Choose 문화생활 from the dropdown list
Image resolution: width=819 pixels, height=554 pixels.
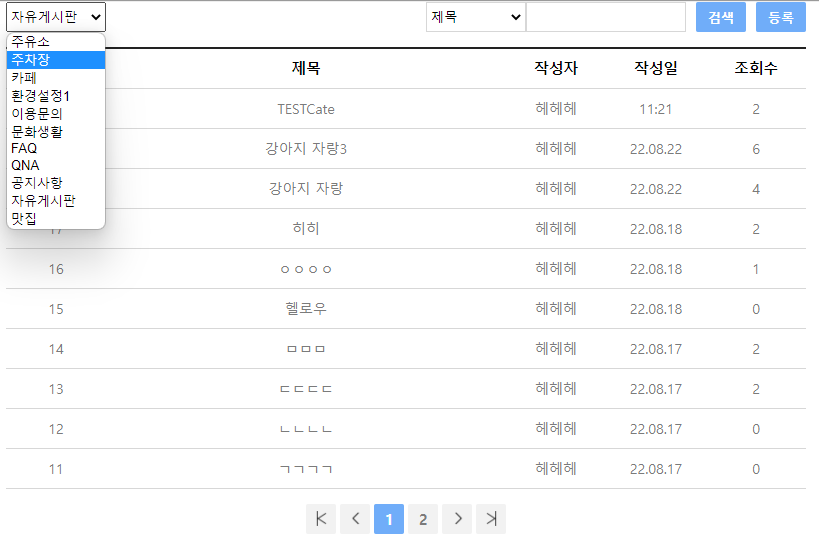pos(56,131)
